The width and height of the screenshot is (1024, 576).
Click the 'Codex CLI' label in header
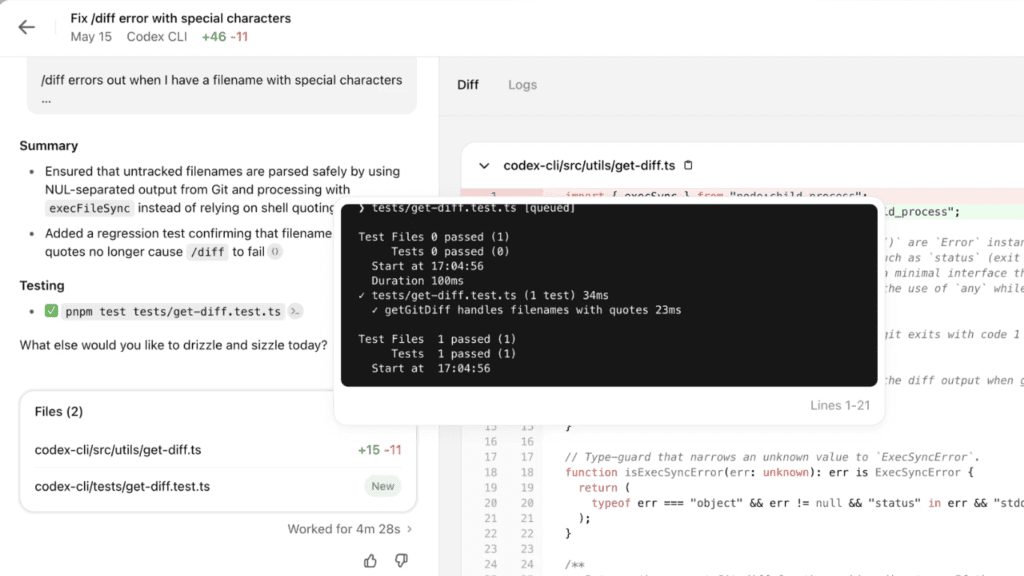(x=157, y=37)
